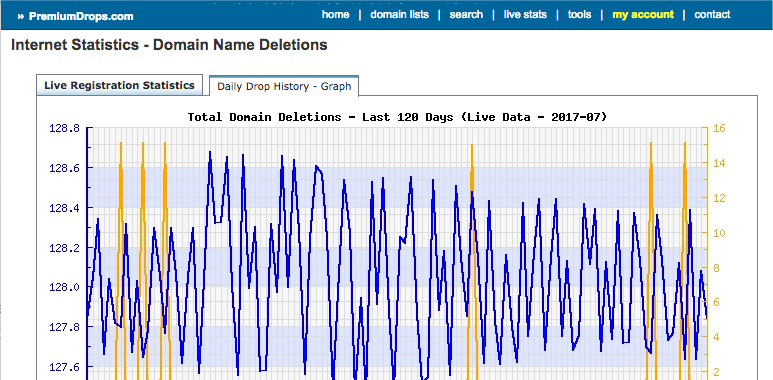The width and height of the screenshot is (773, 380).
Task: Select Daily Drop History - Graph tab
Action: [284, 86]
